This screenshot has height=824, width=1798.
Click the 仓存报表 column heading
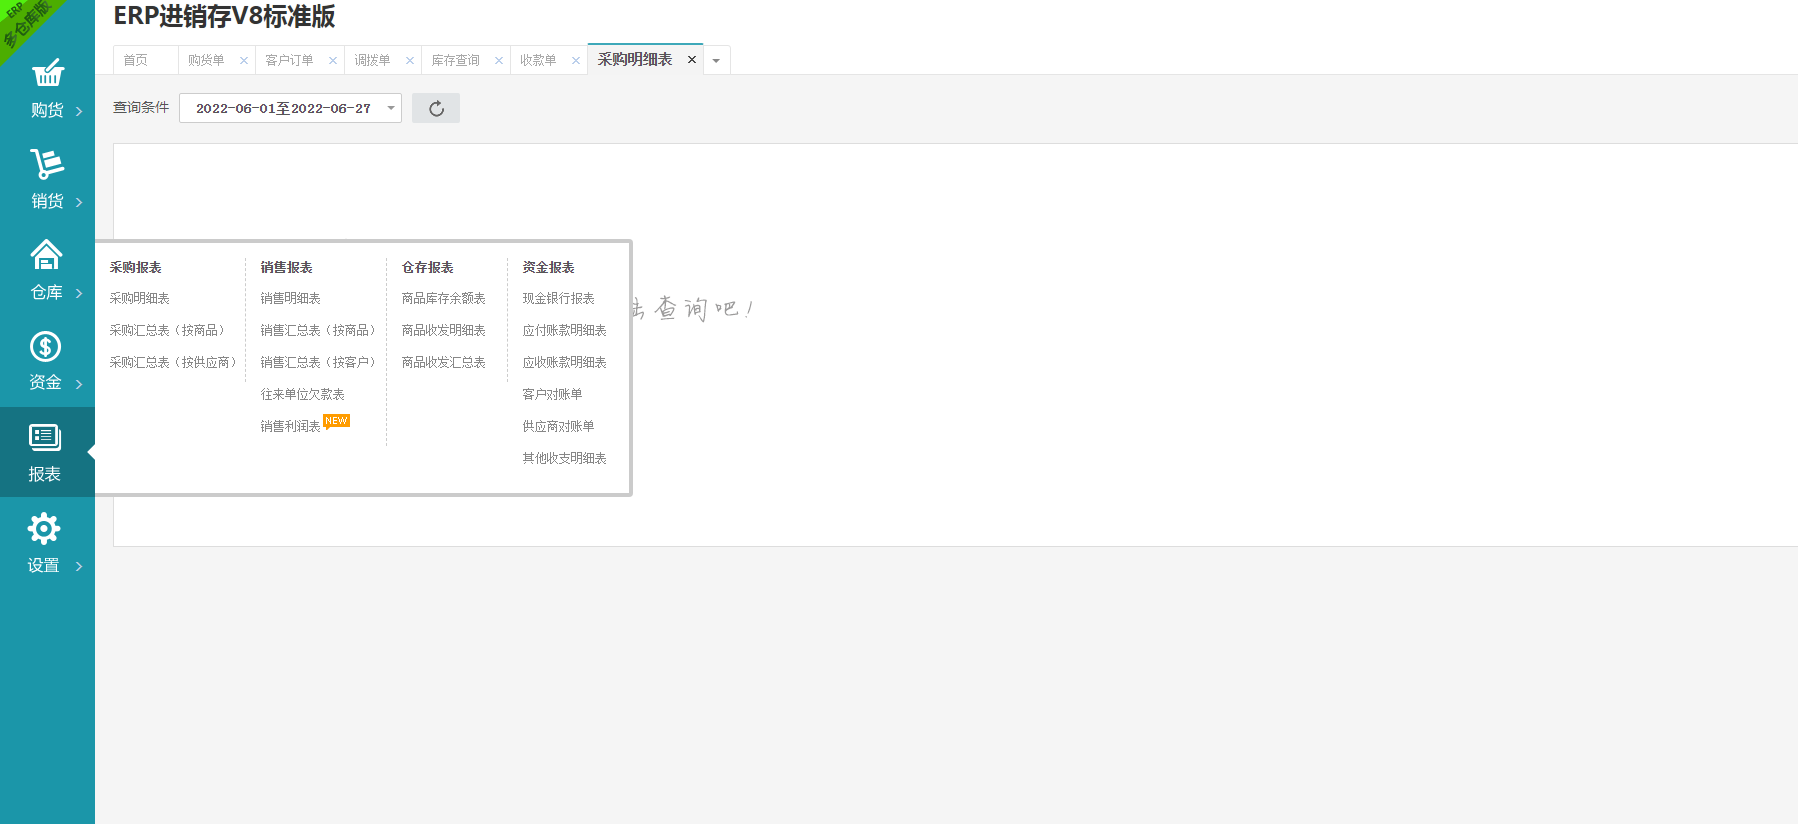pyautogui.click(x=428, y=268)
